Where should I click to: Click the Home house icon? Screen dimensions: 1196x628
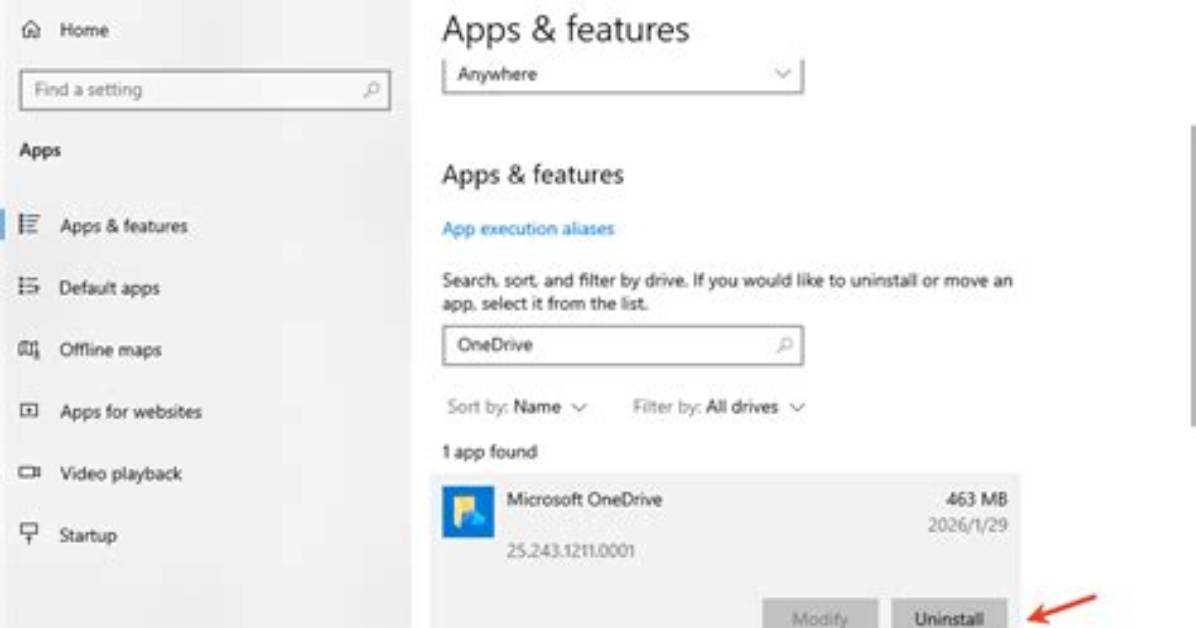pos(31,30)
